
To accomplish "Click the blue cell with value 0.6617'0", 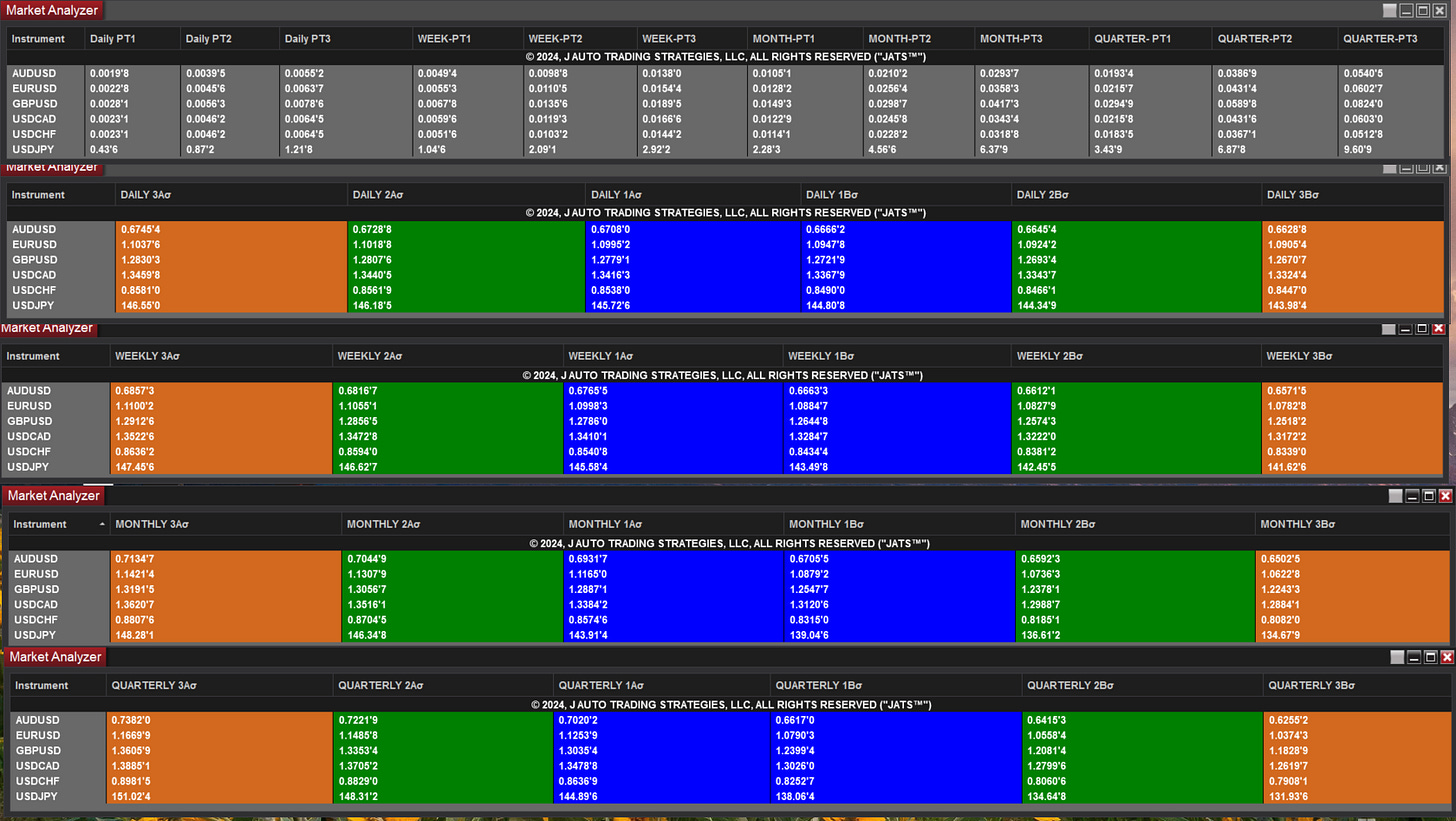I will (x=896, y=720).
